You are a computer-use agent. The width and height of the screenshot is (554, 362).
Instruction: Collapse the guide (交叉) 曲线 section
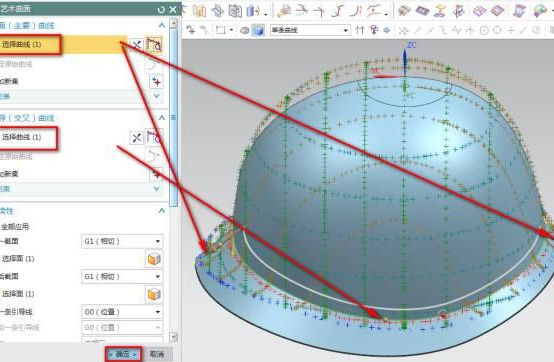(x=161, y=118)
